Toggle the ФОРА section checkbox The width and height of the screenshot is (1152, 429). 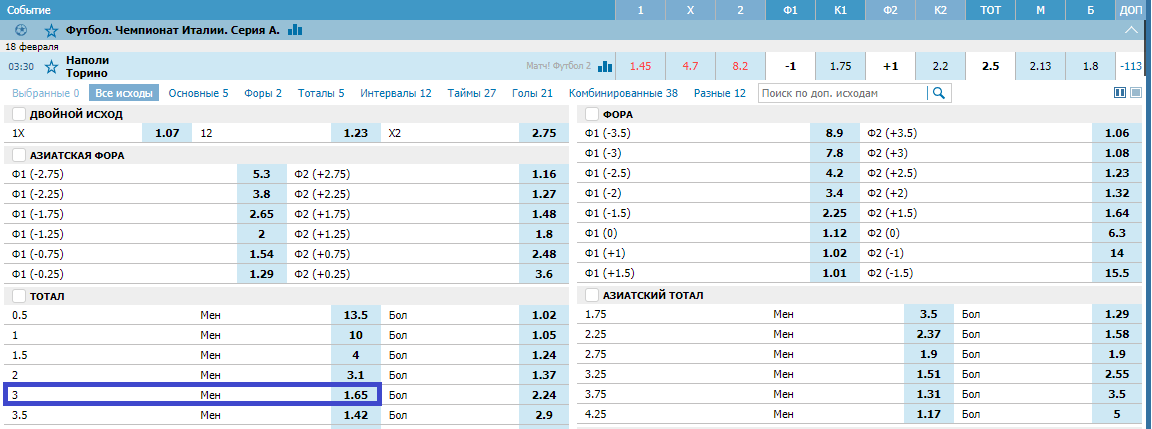tap(591, 115)
